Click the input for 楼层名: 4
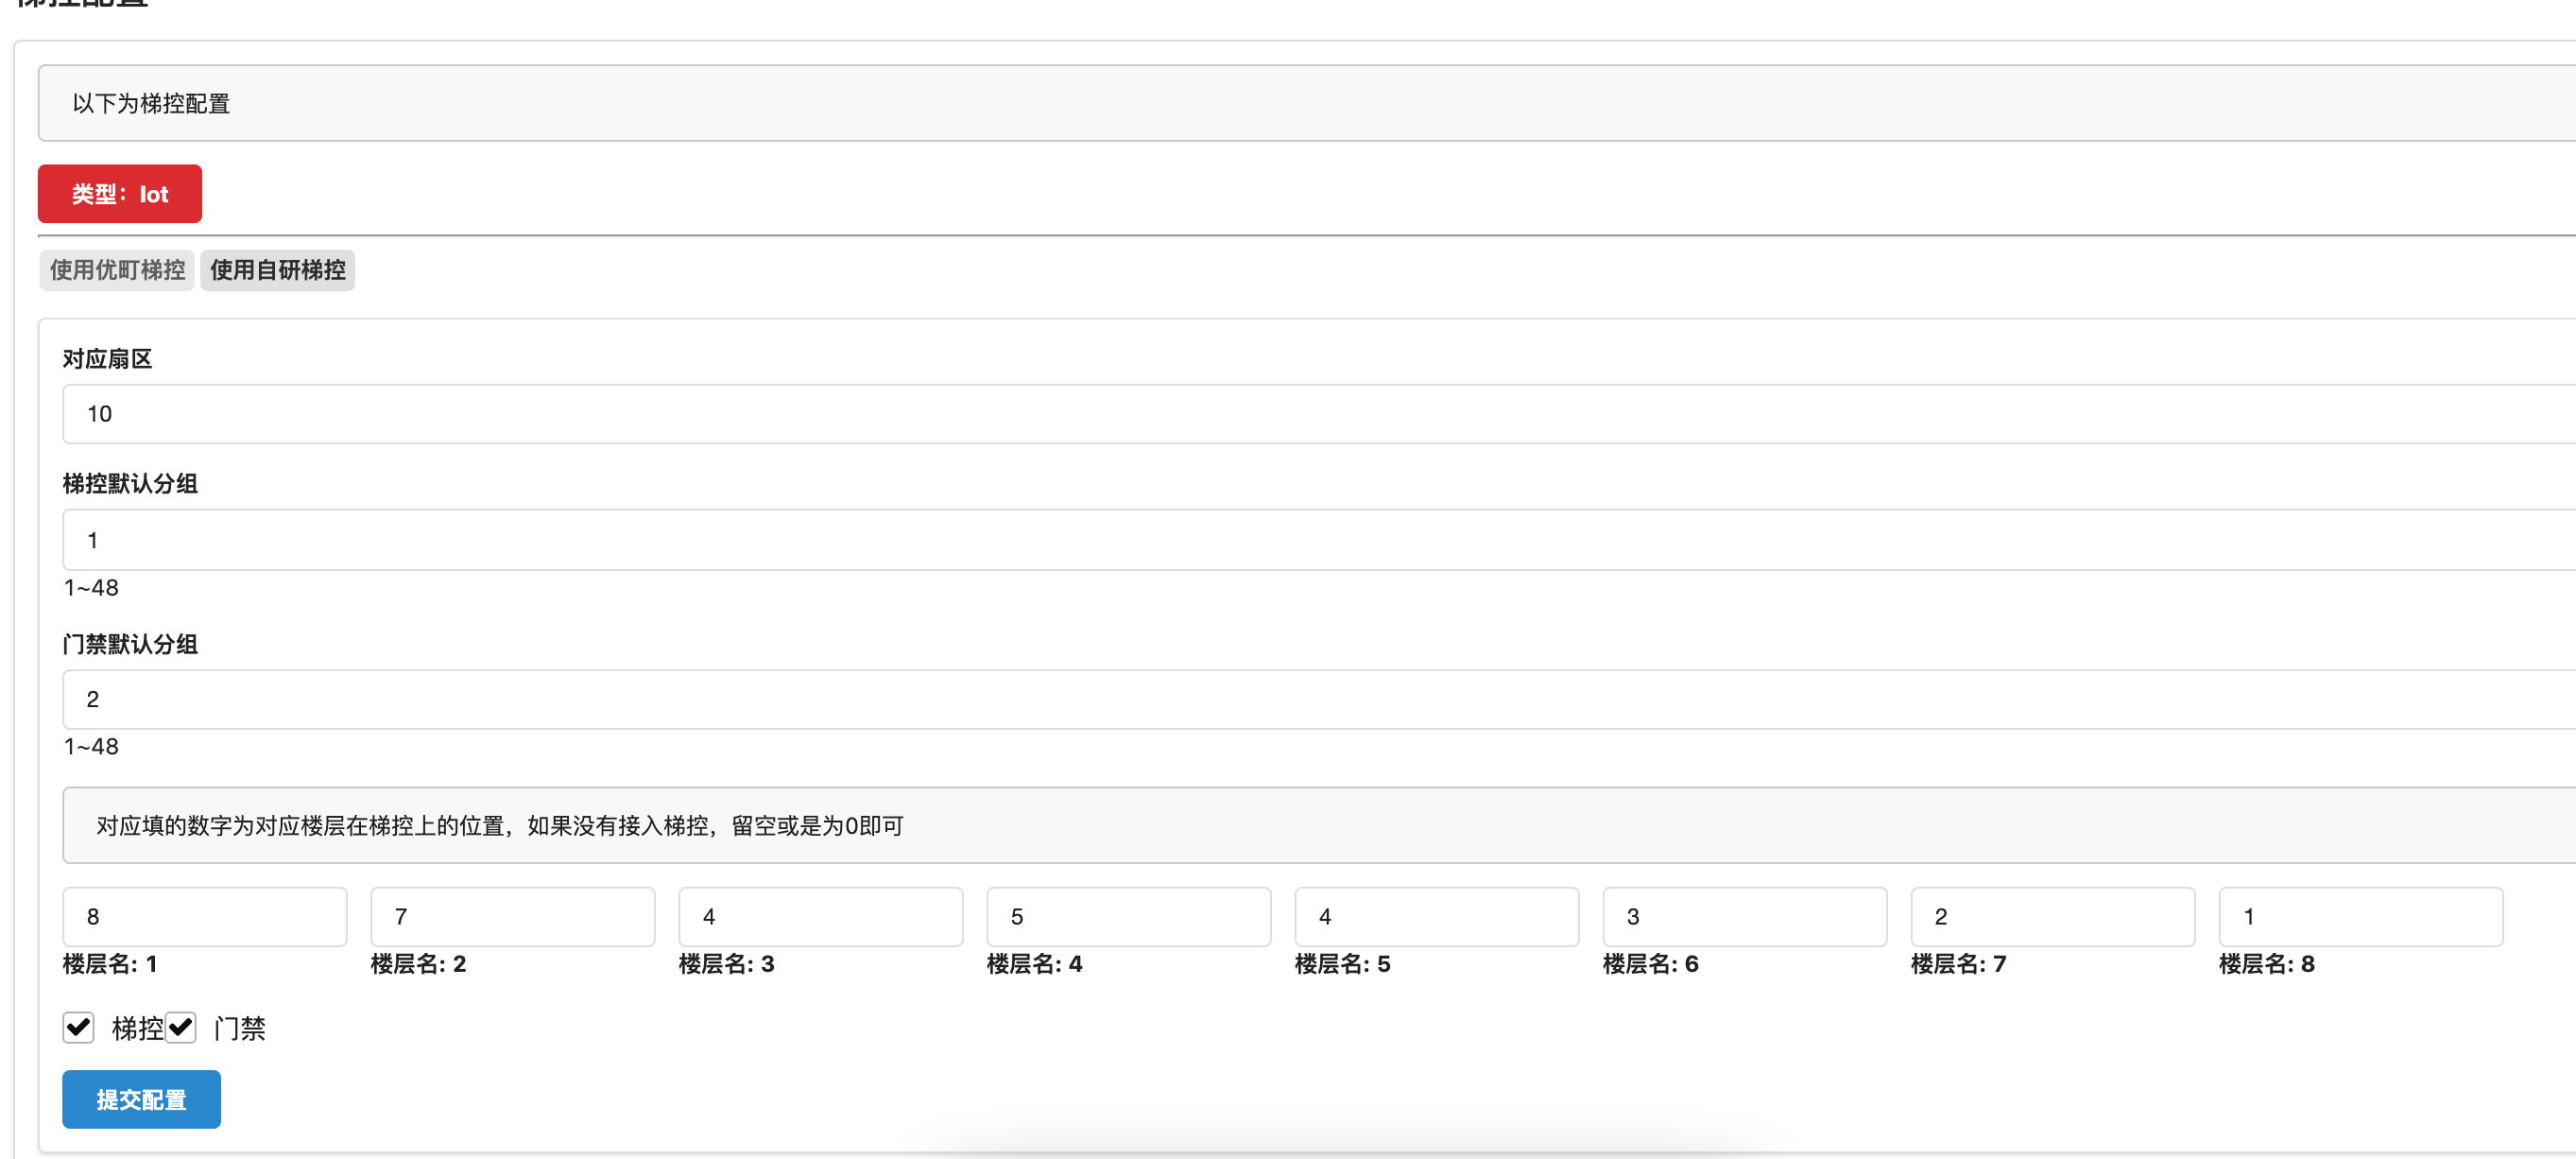 click(1128, 916)
